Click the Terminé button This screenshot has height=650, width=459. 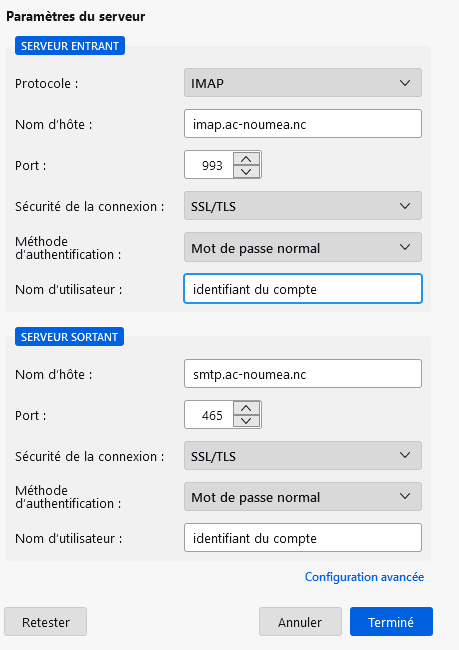(391, 622)
